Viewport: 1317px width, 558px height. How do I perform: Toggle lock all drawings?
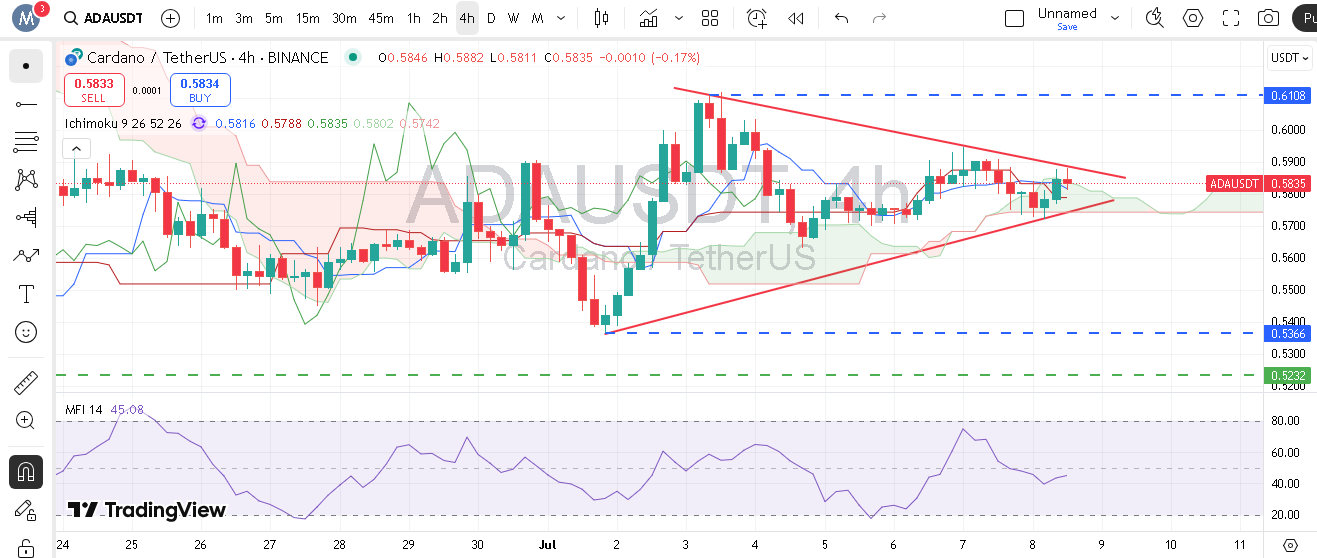tap(26, 547)
